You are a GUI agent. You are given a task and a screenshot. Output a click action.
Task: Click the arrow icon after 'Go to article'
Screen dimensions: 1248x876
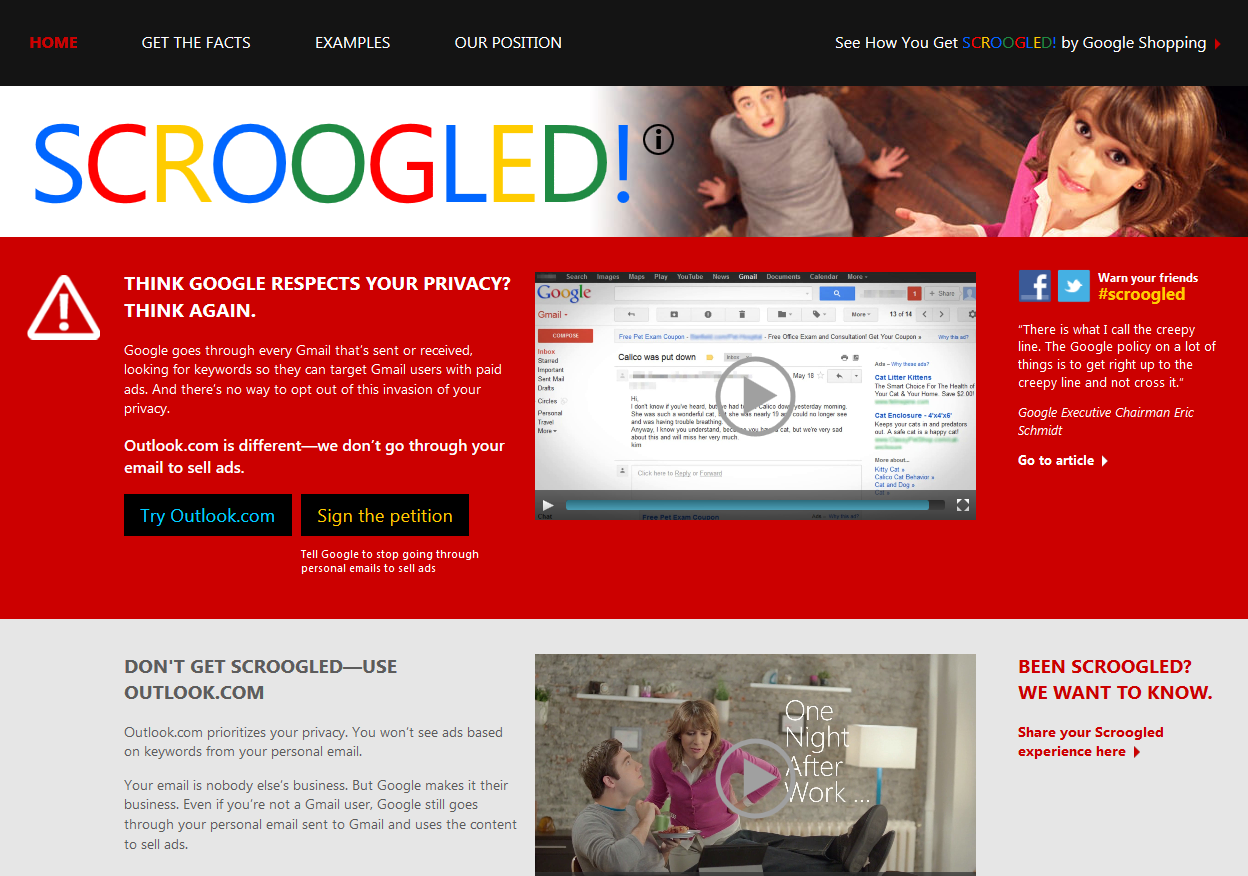pos(1104,460)
